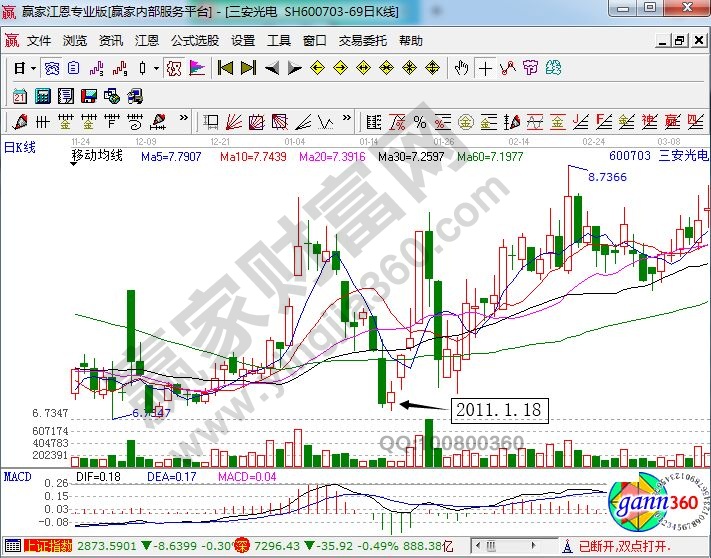This screenshot has width=711, height=558.
Task: Open the 公式选股 menu
Action: click(194, 41)
